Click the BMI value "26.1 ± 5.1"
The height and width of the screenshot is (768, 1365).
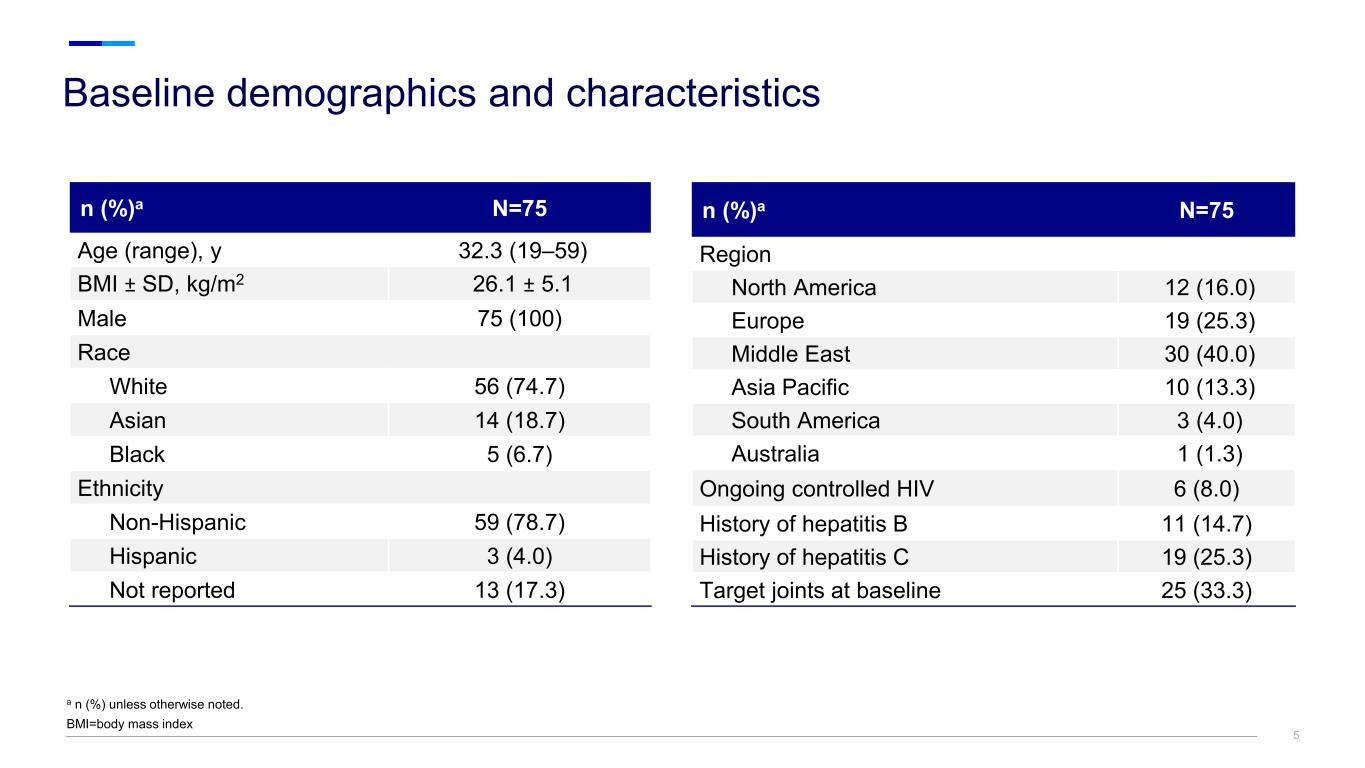click(x=520, y=284)
